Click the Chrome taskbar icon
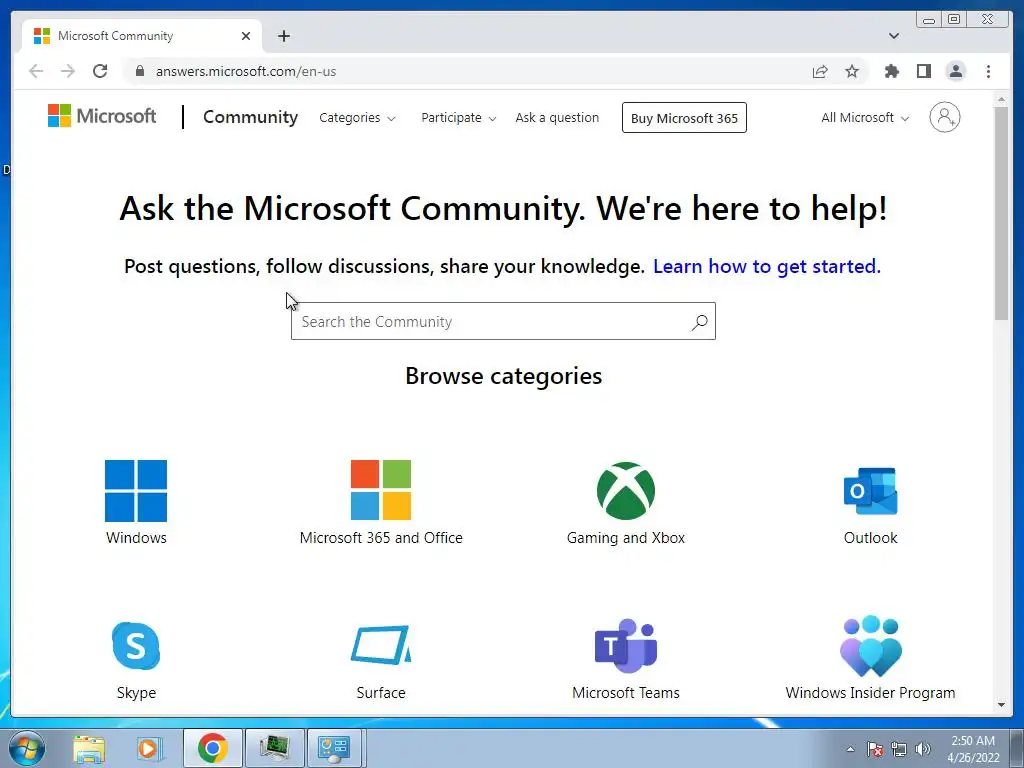 (x=212, y=748)
